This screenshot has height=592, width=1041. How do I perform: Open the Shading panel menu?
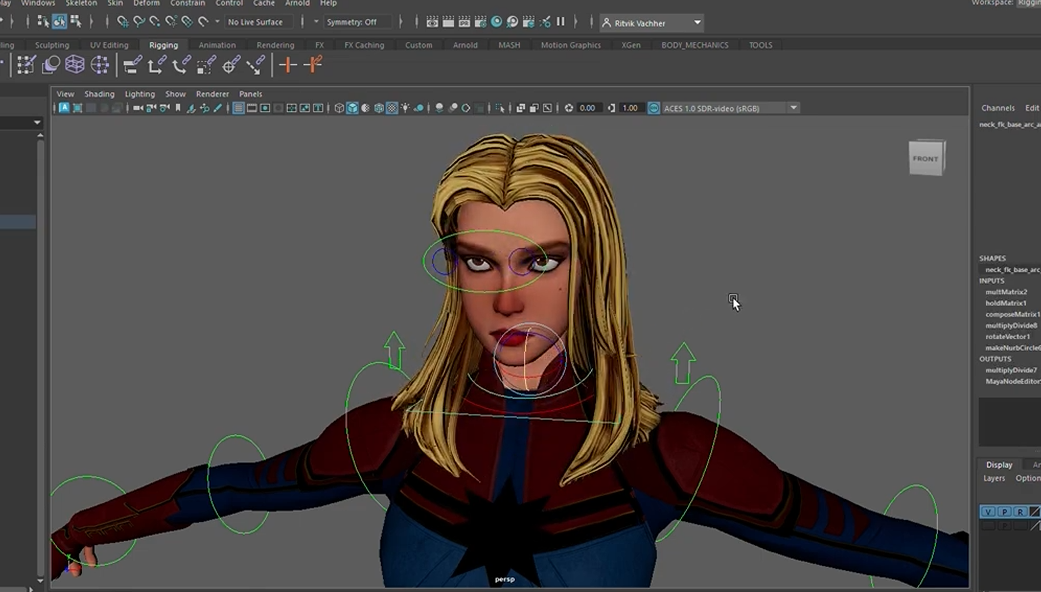pyautogui.click(x=99, y=94)
